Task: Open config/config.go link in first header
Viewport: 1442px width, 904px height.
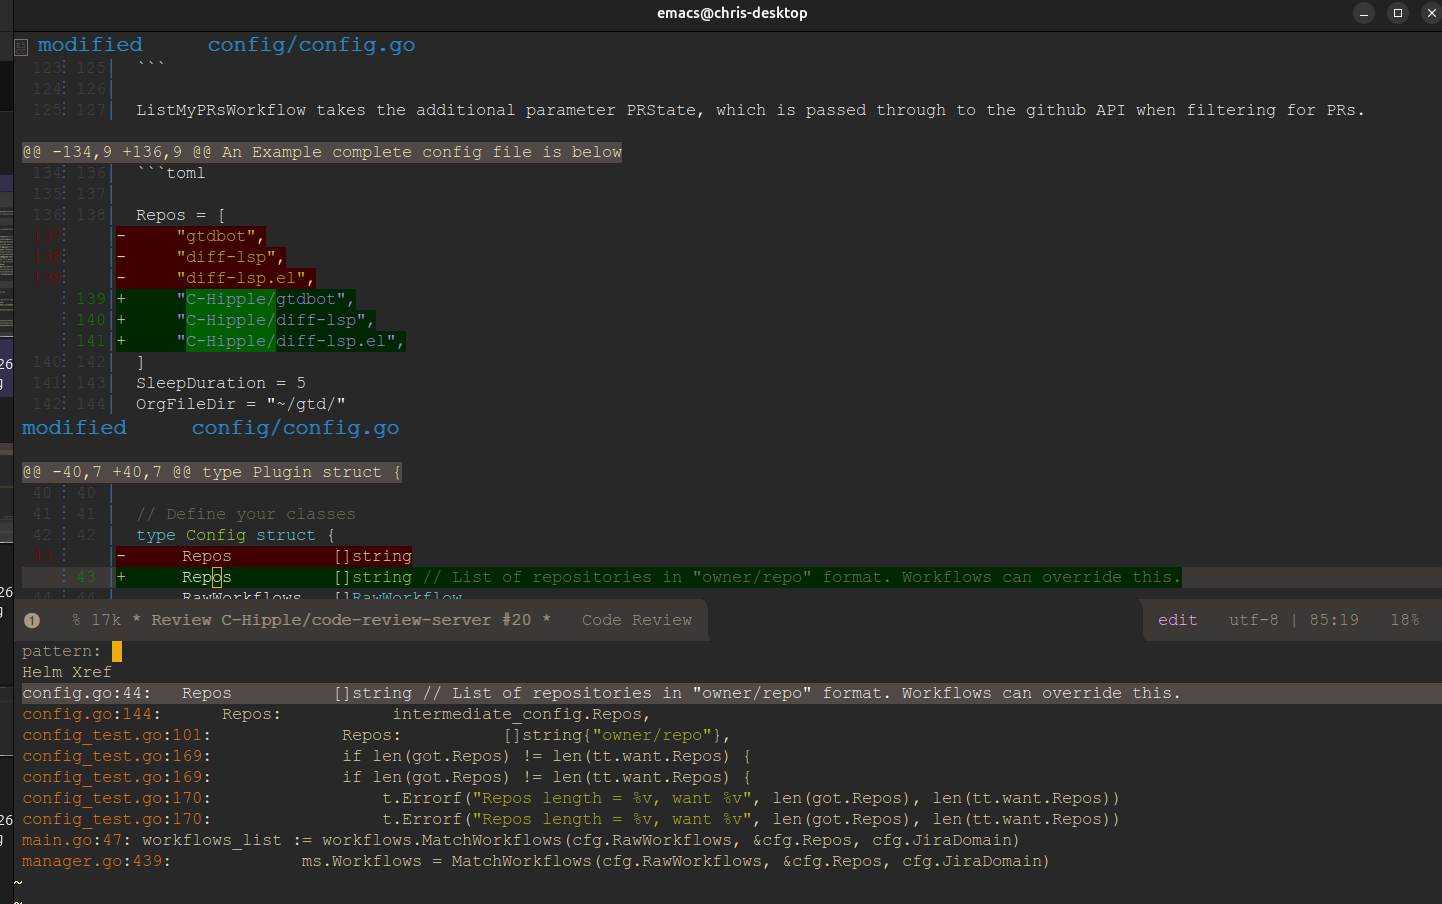Action: (x=311, y=45)
